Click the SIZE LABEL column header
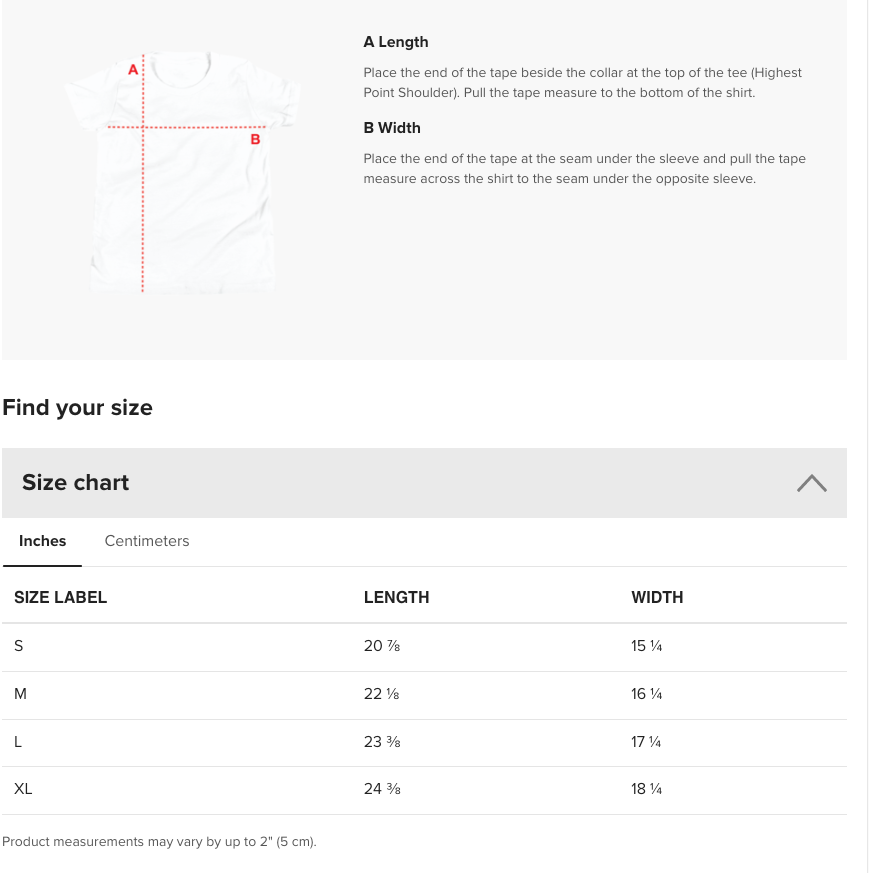 tap(61, 597)
